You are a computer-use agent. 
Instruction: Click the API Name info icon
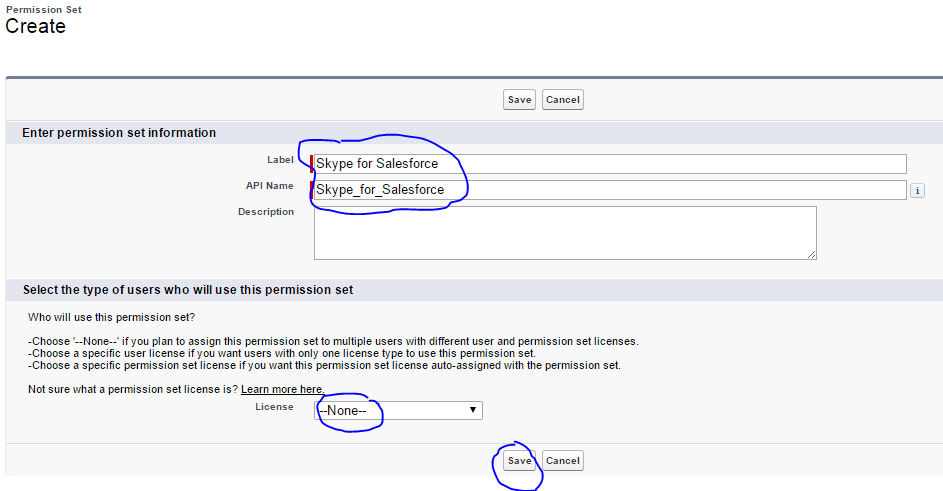pos(917,191)
